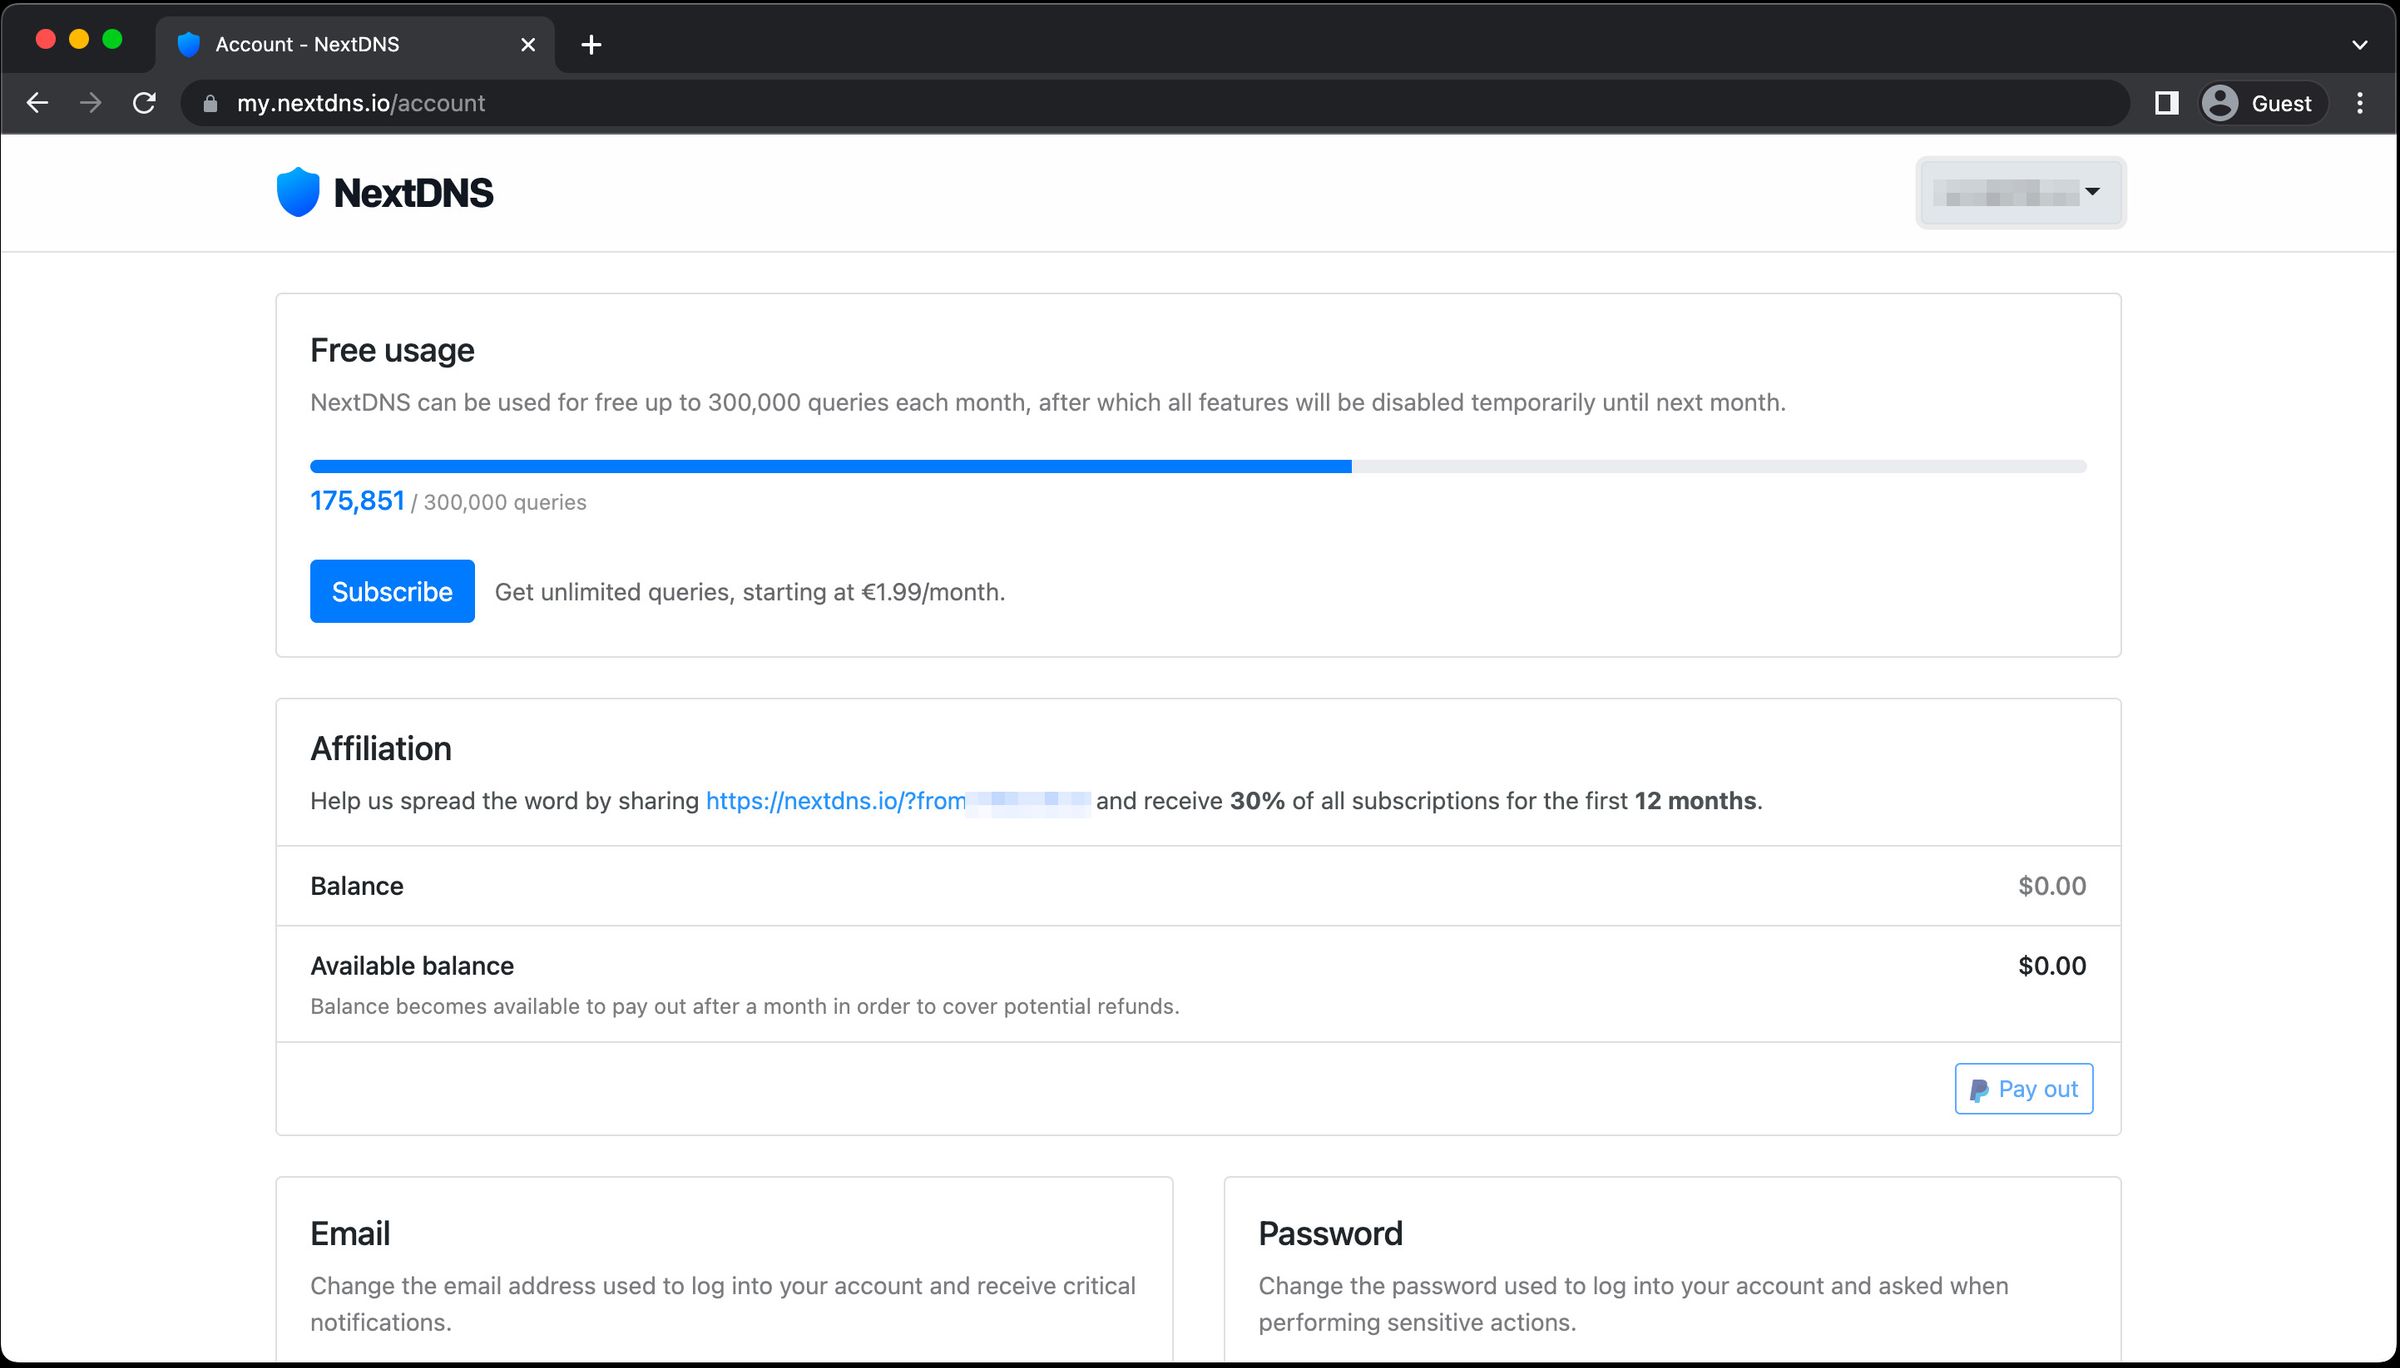The width and height of the screenshot is (2400, 1368).
Task: Click the browser back arrow
Action: coord(37,103)
